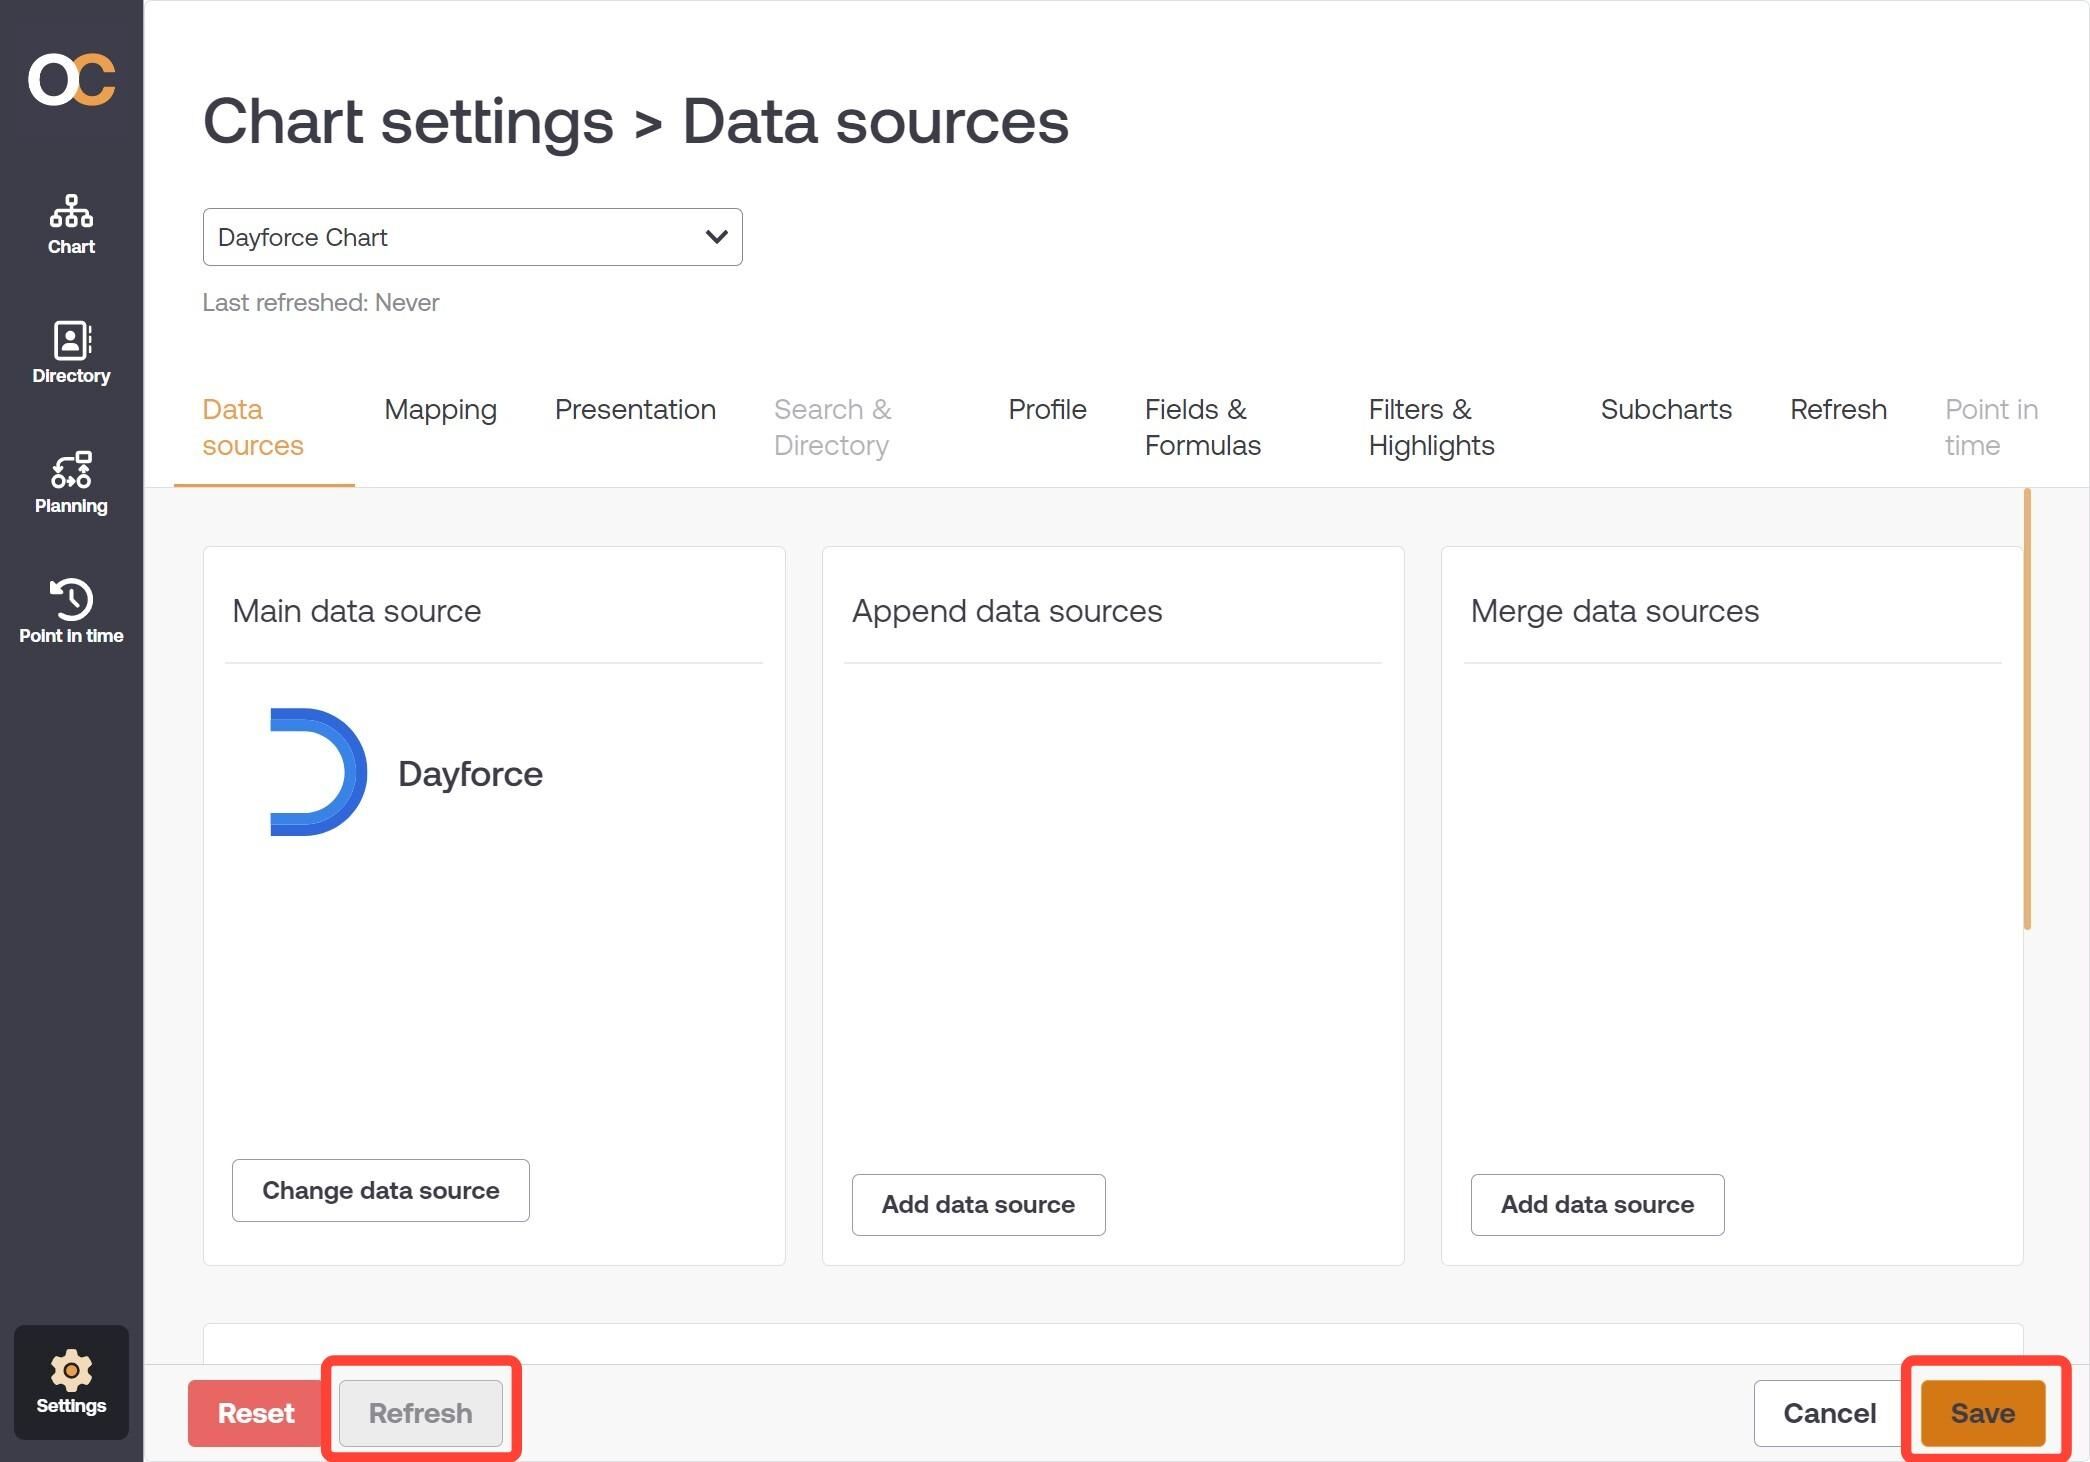Add data source under Merge data sources
Viewport: 2090px width, 1462px height.
click(x=1597, y=1204)
